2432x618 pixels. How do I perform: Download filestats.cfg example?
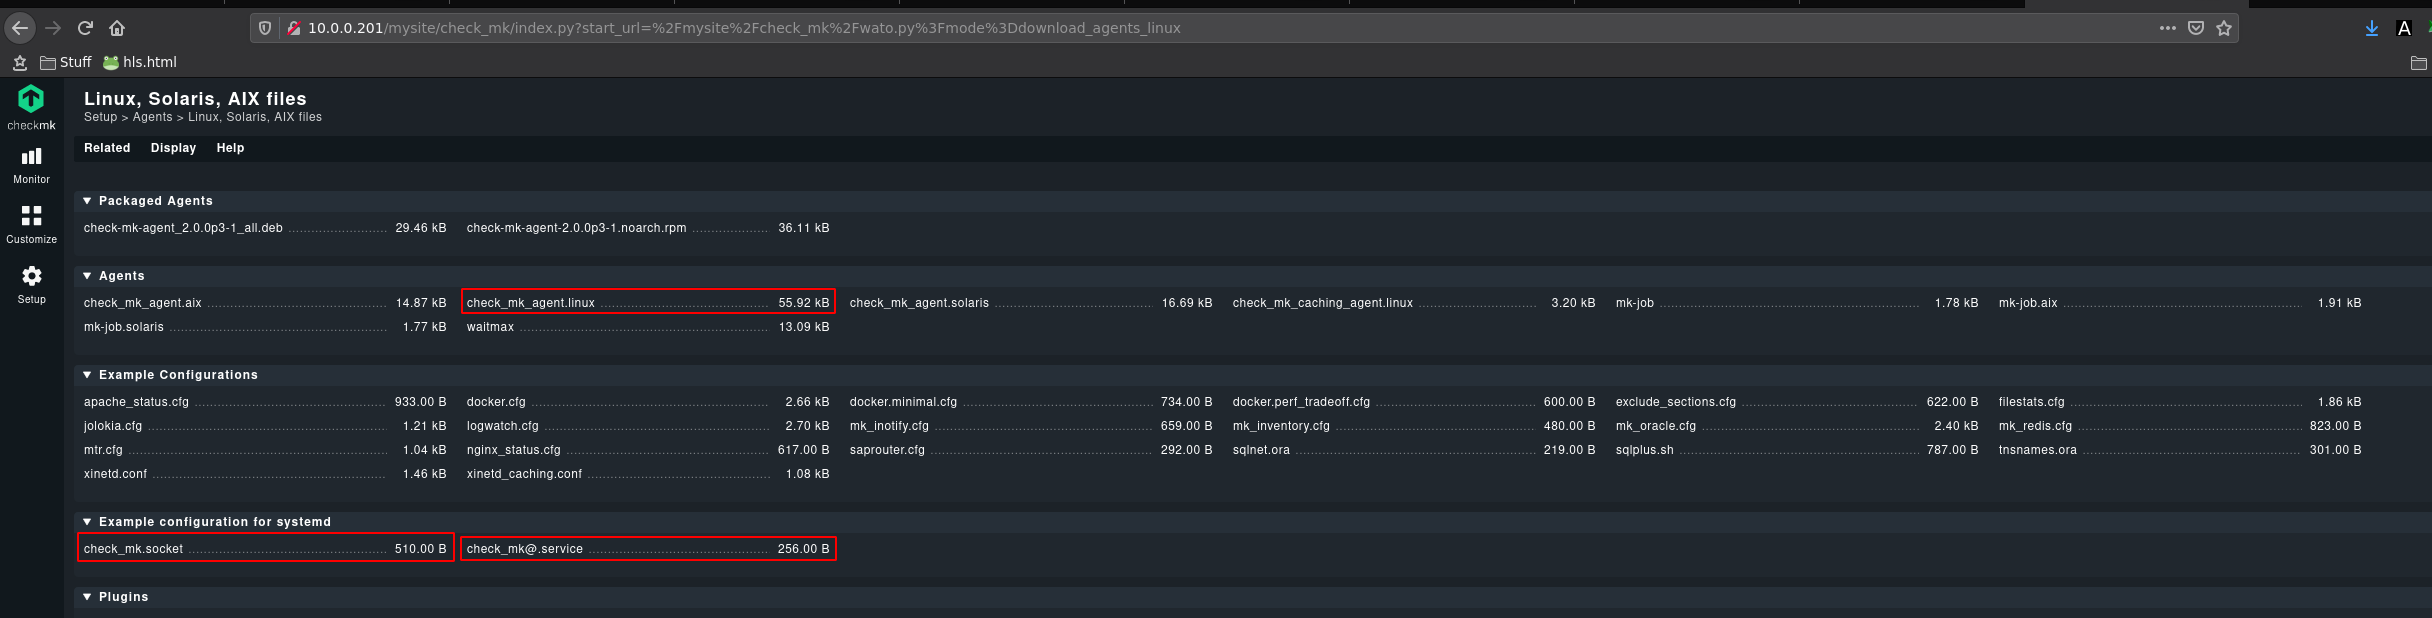click(2031, 402)
